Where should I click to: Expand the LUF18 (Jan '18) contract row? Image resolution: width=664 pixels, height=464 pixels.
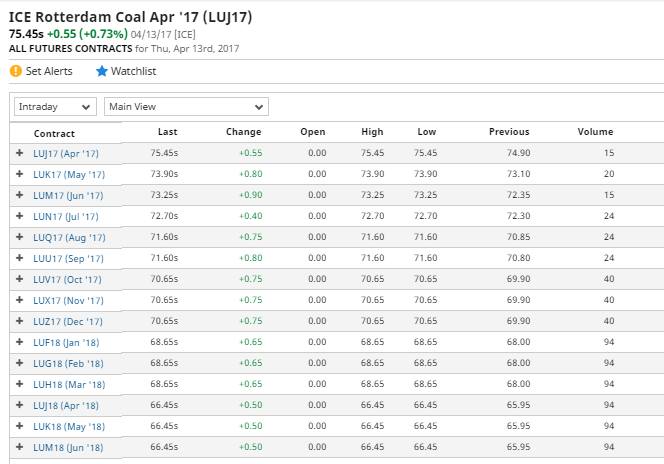20,342
